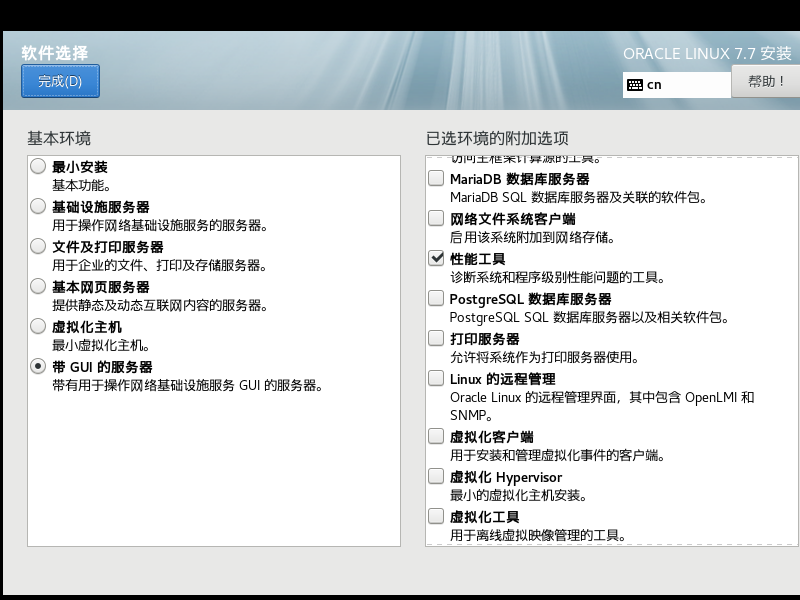Open help with the 帮助! button
Image resolution: width=800 pixels, height=600 pixels.
[x=765, y=81]
